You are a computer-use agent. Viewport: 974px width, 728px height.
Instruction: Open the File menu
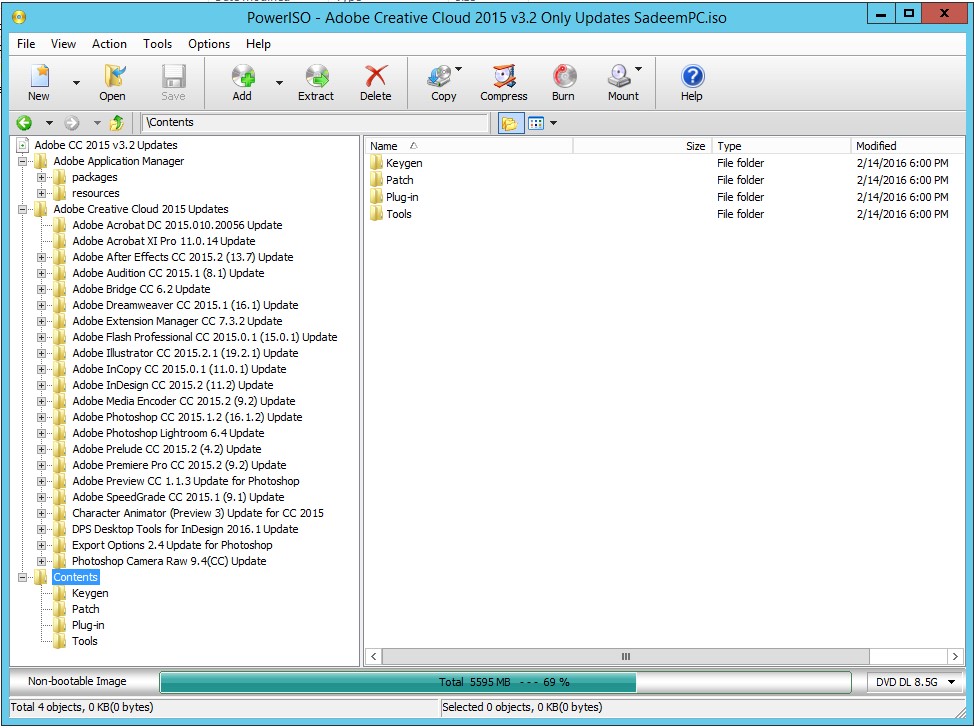pyautogui.click(x=26, y=44)
